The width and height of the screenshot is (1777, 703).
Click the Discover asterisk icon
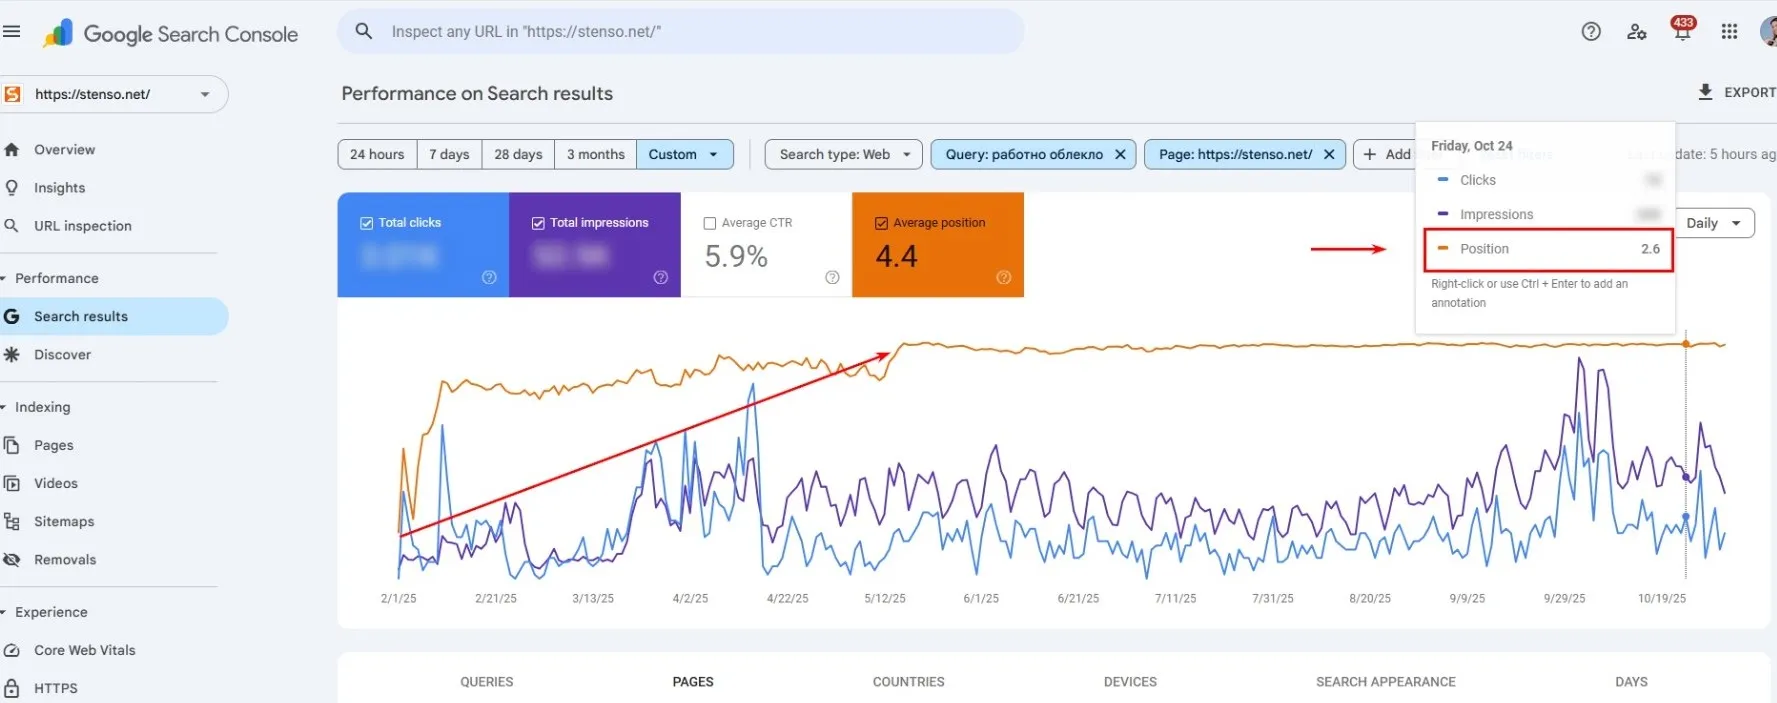(x=12, y=354)
